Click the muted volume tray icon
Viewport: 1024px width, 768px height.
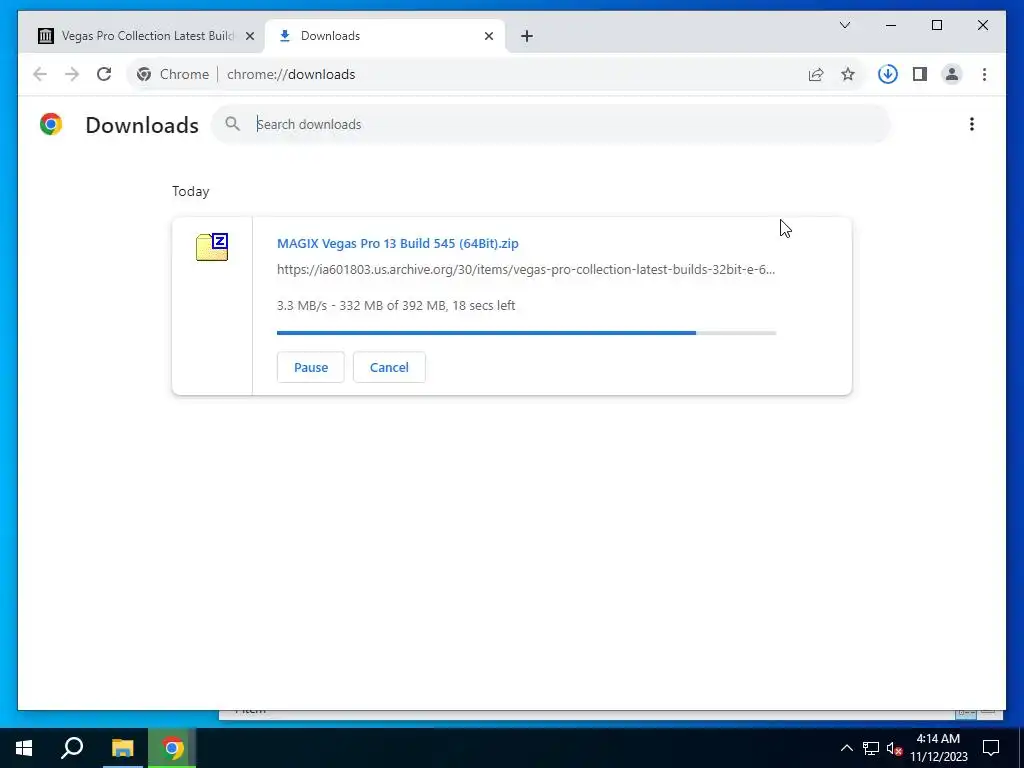click(894, 748)
